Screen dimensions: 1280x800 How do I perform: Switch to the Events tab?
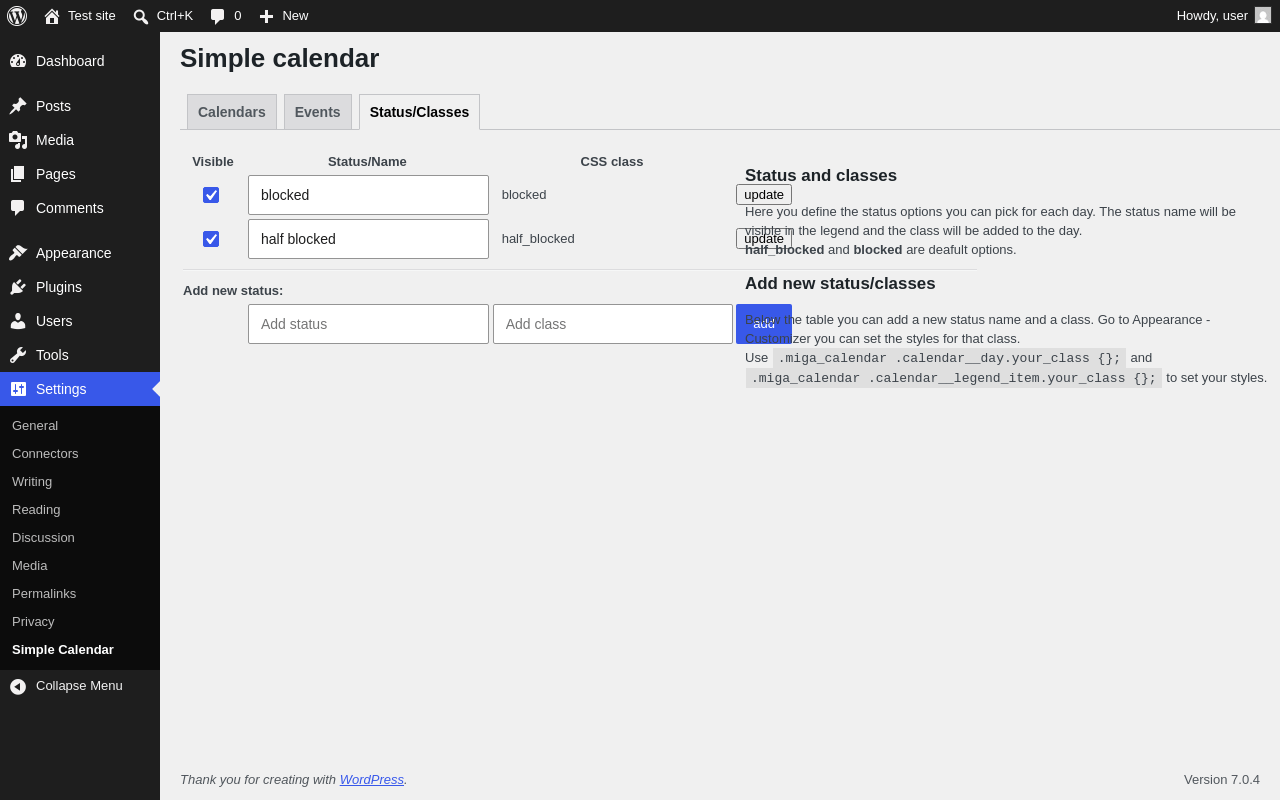(318, 112)
